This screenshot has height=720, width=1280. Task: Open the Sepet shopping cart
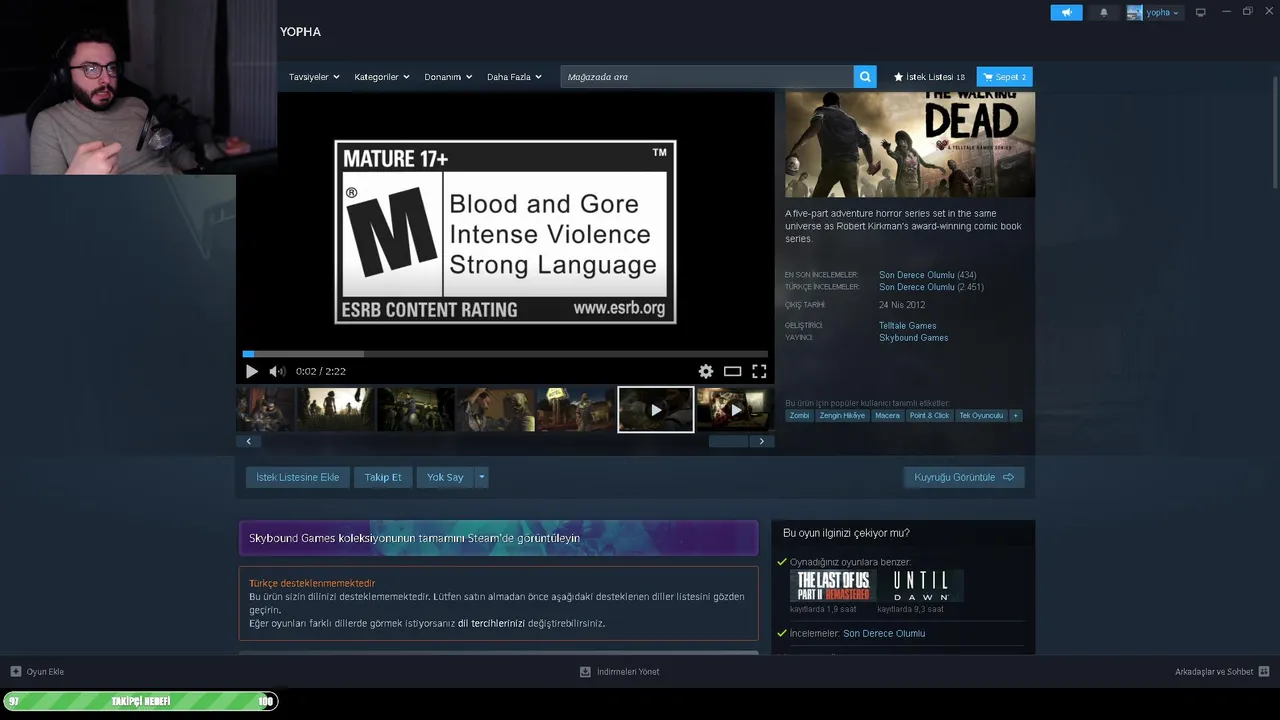(x=1005, y=77)
